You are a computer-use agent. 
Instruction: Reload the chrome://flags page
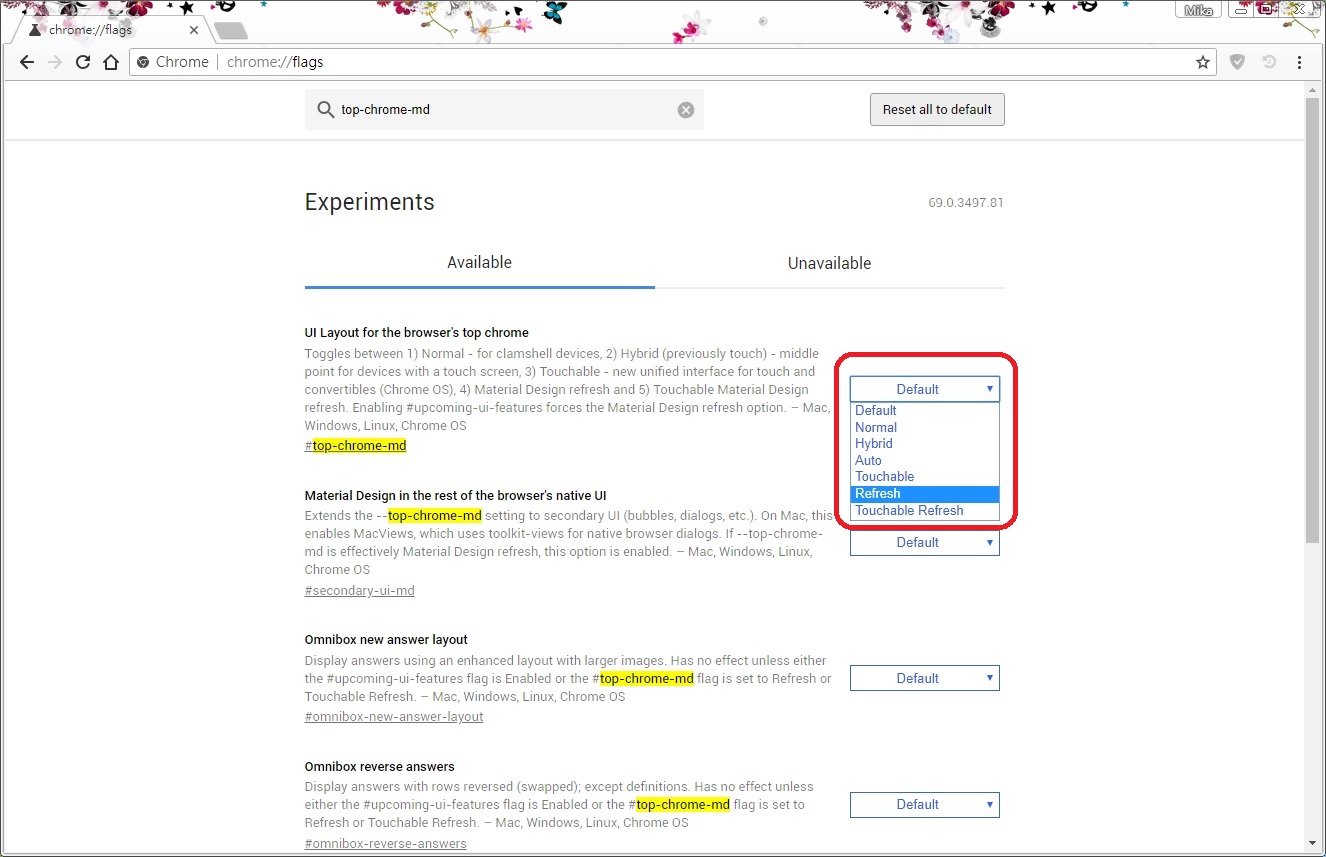(83, 62)
